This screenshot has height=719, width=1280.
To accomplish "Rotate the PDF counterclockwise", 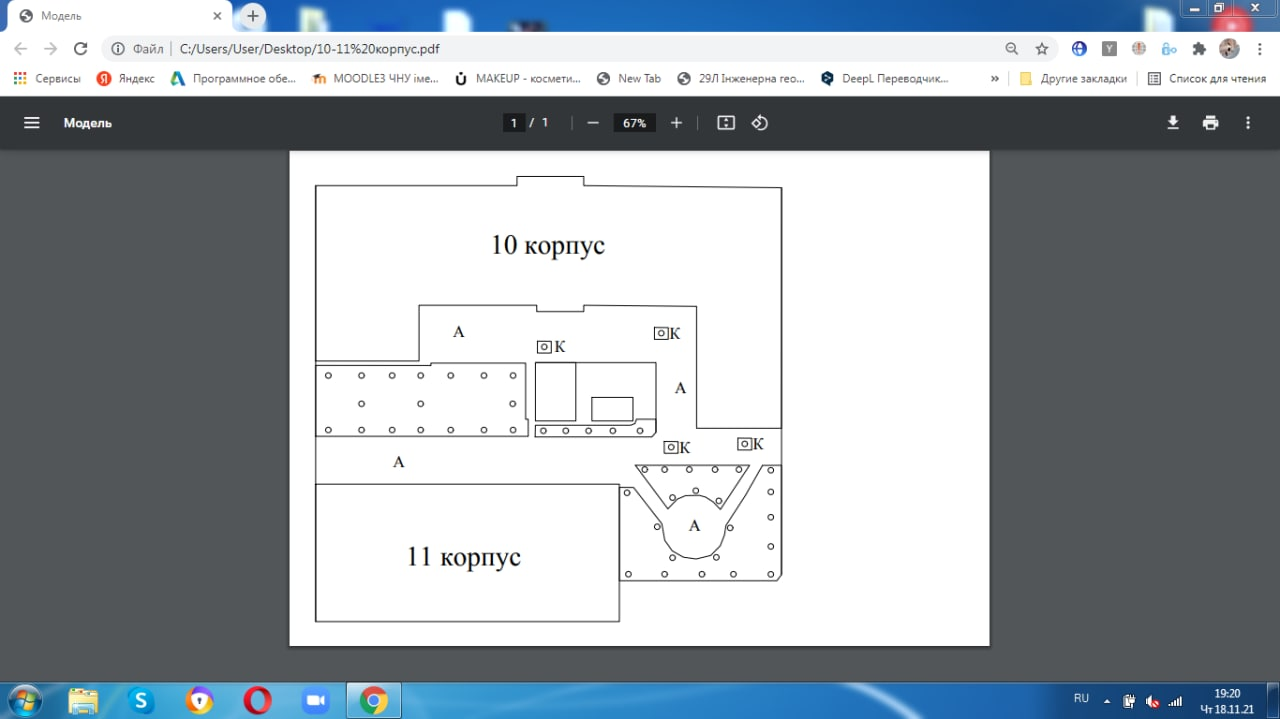I will (760, 123).
